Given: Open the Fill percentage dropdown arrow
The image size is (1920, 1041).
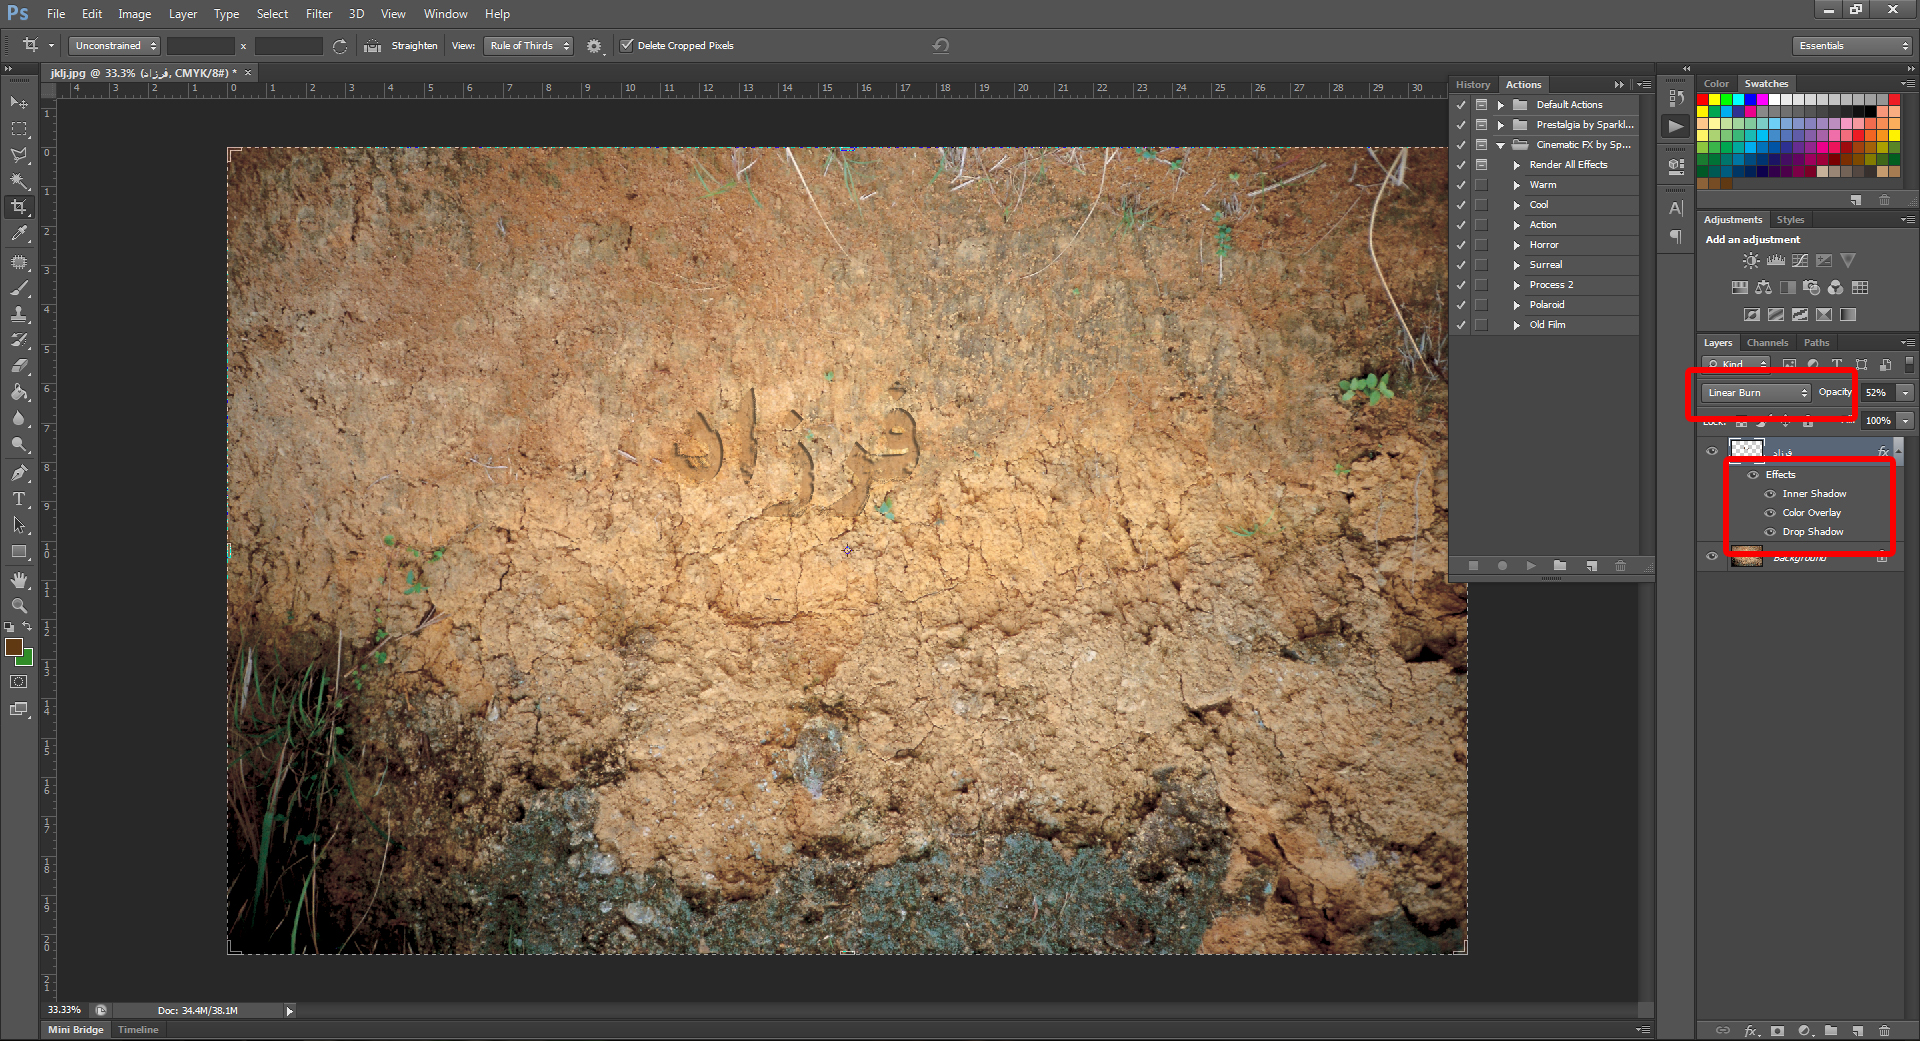Looking at the screenshot, I should click(1905, 421).
